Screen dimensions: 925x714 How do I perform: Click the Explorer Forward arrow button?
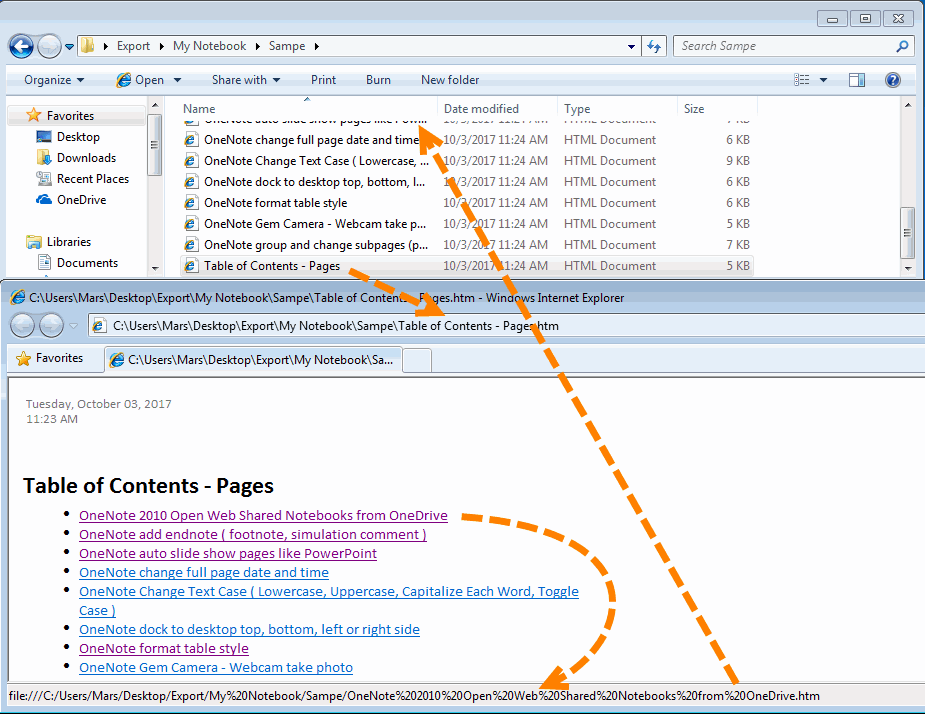49,46
